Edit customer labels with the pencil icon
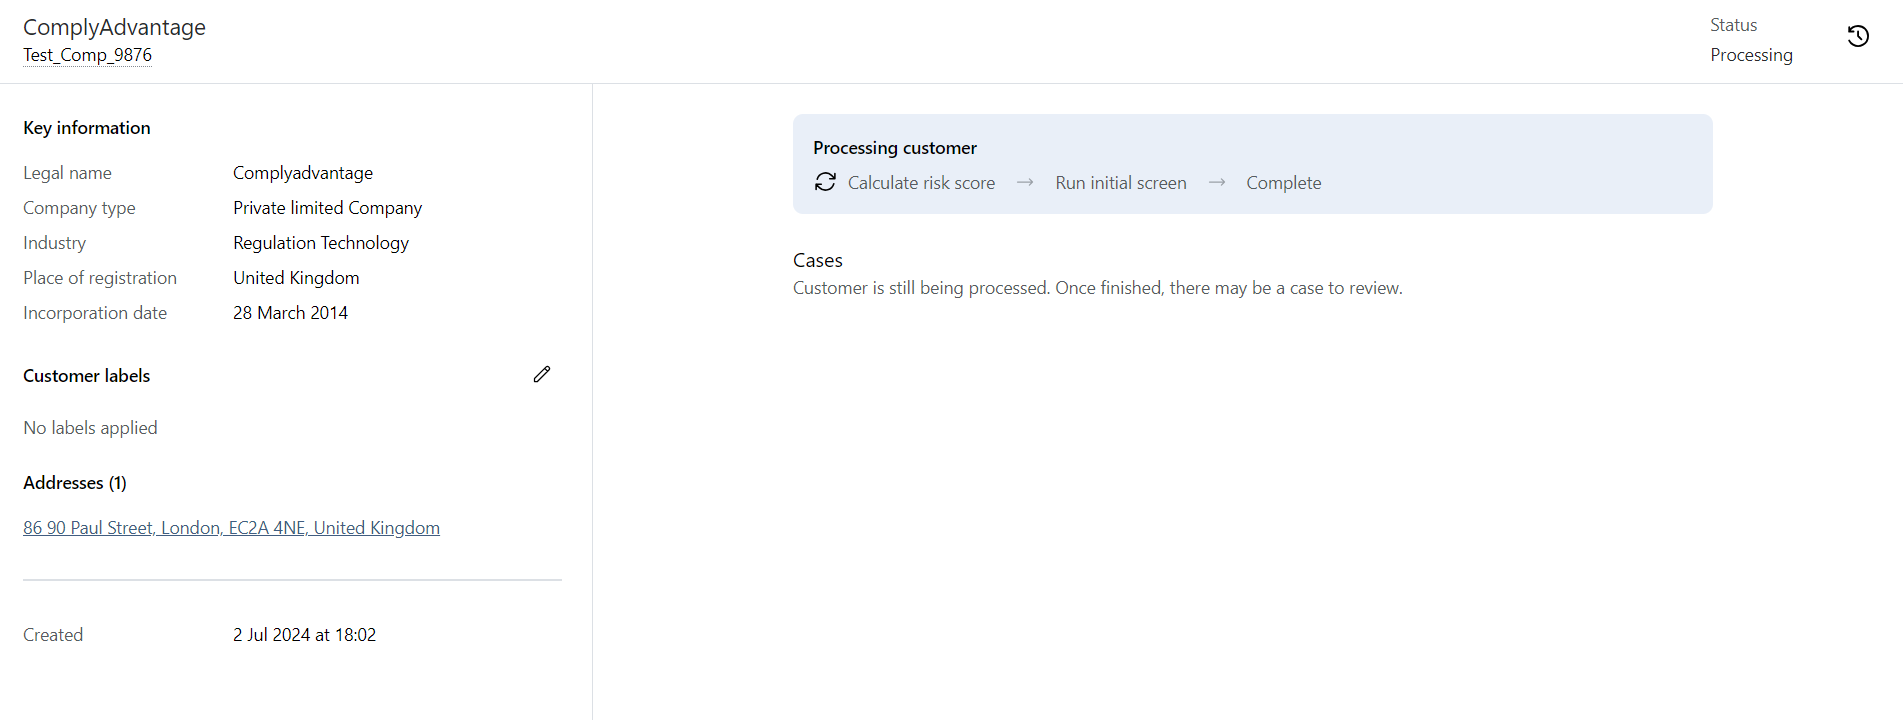1903x720 pixels. (542, 374)
